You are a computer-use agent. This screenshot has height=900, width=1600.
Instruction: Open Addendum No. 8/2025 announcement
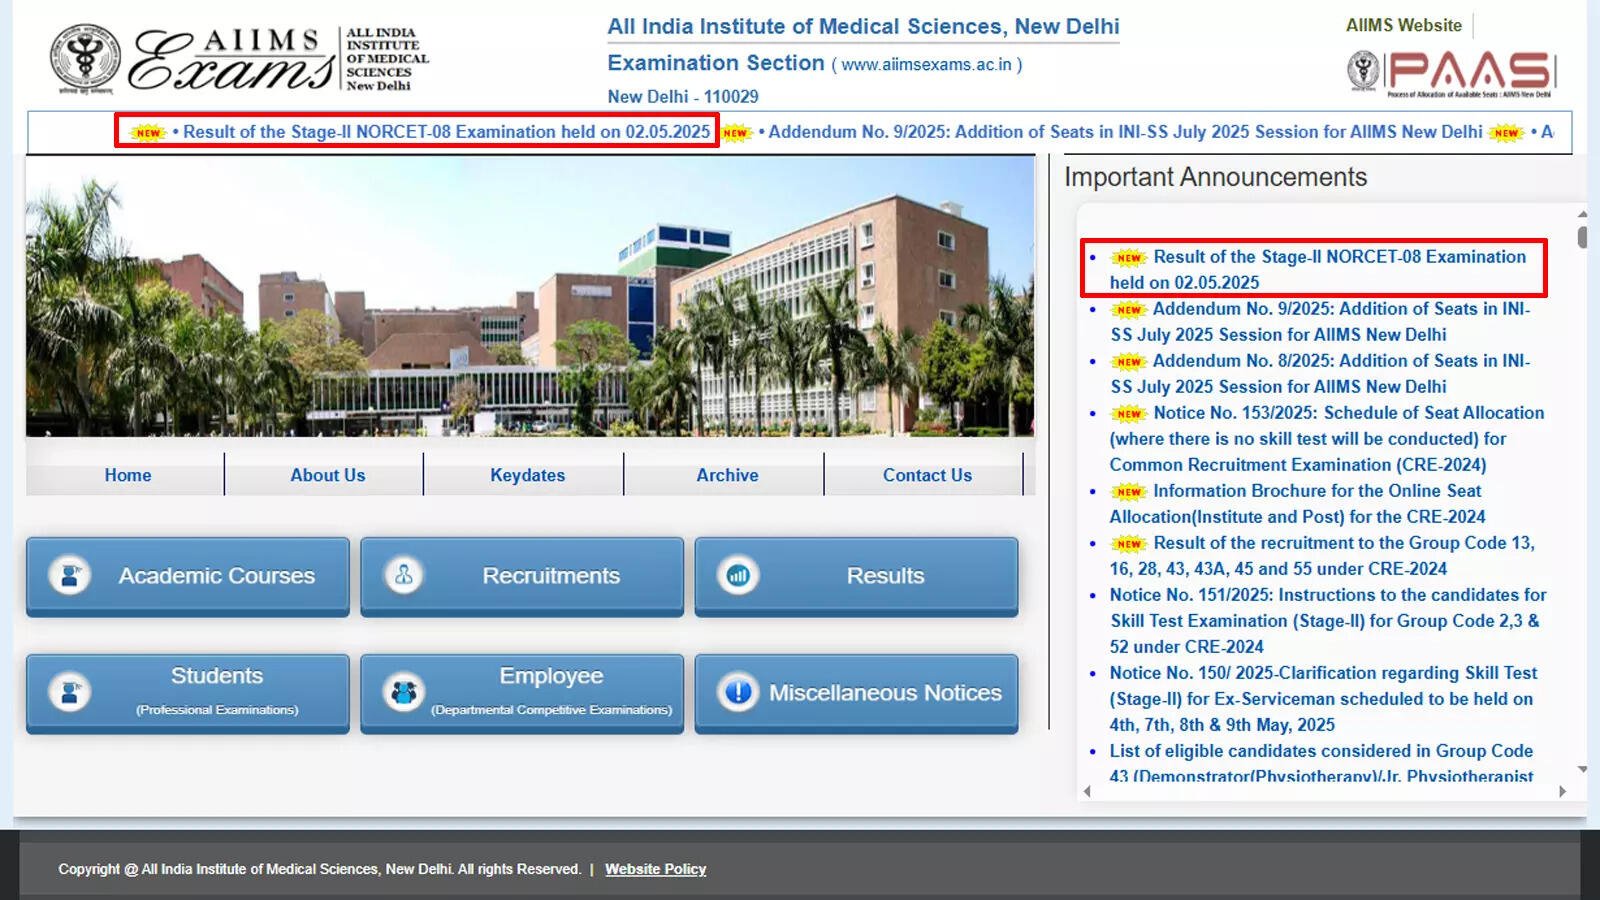click(1320, 374)
